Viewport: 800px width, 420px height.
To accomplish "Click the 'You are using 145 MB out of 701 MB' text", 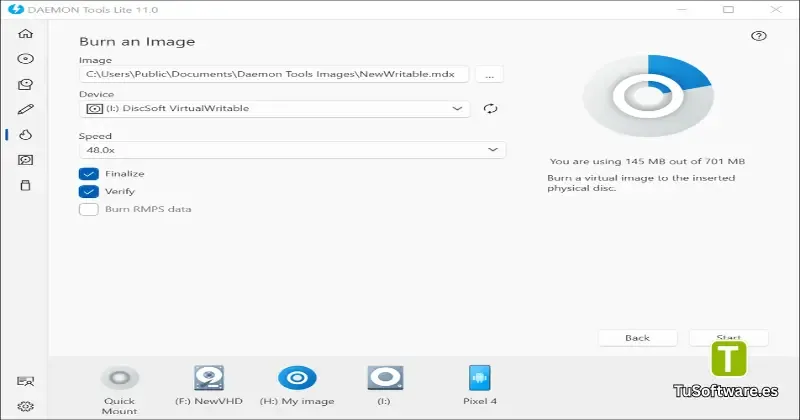I will point(647,161).
